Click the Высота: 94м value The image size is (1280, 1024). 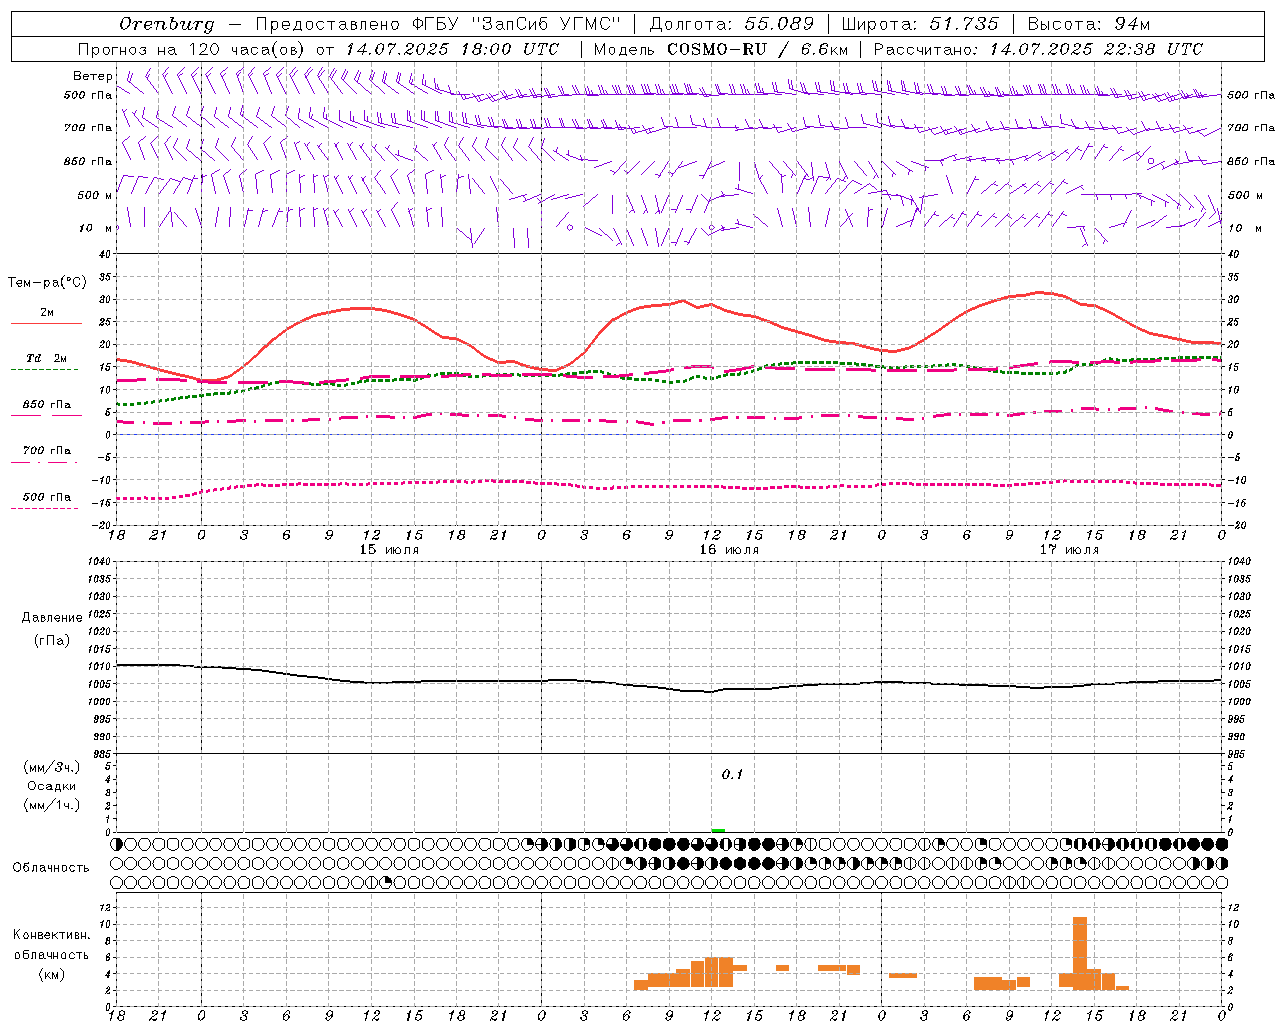[x=1089, y=24]
